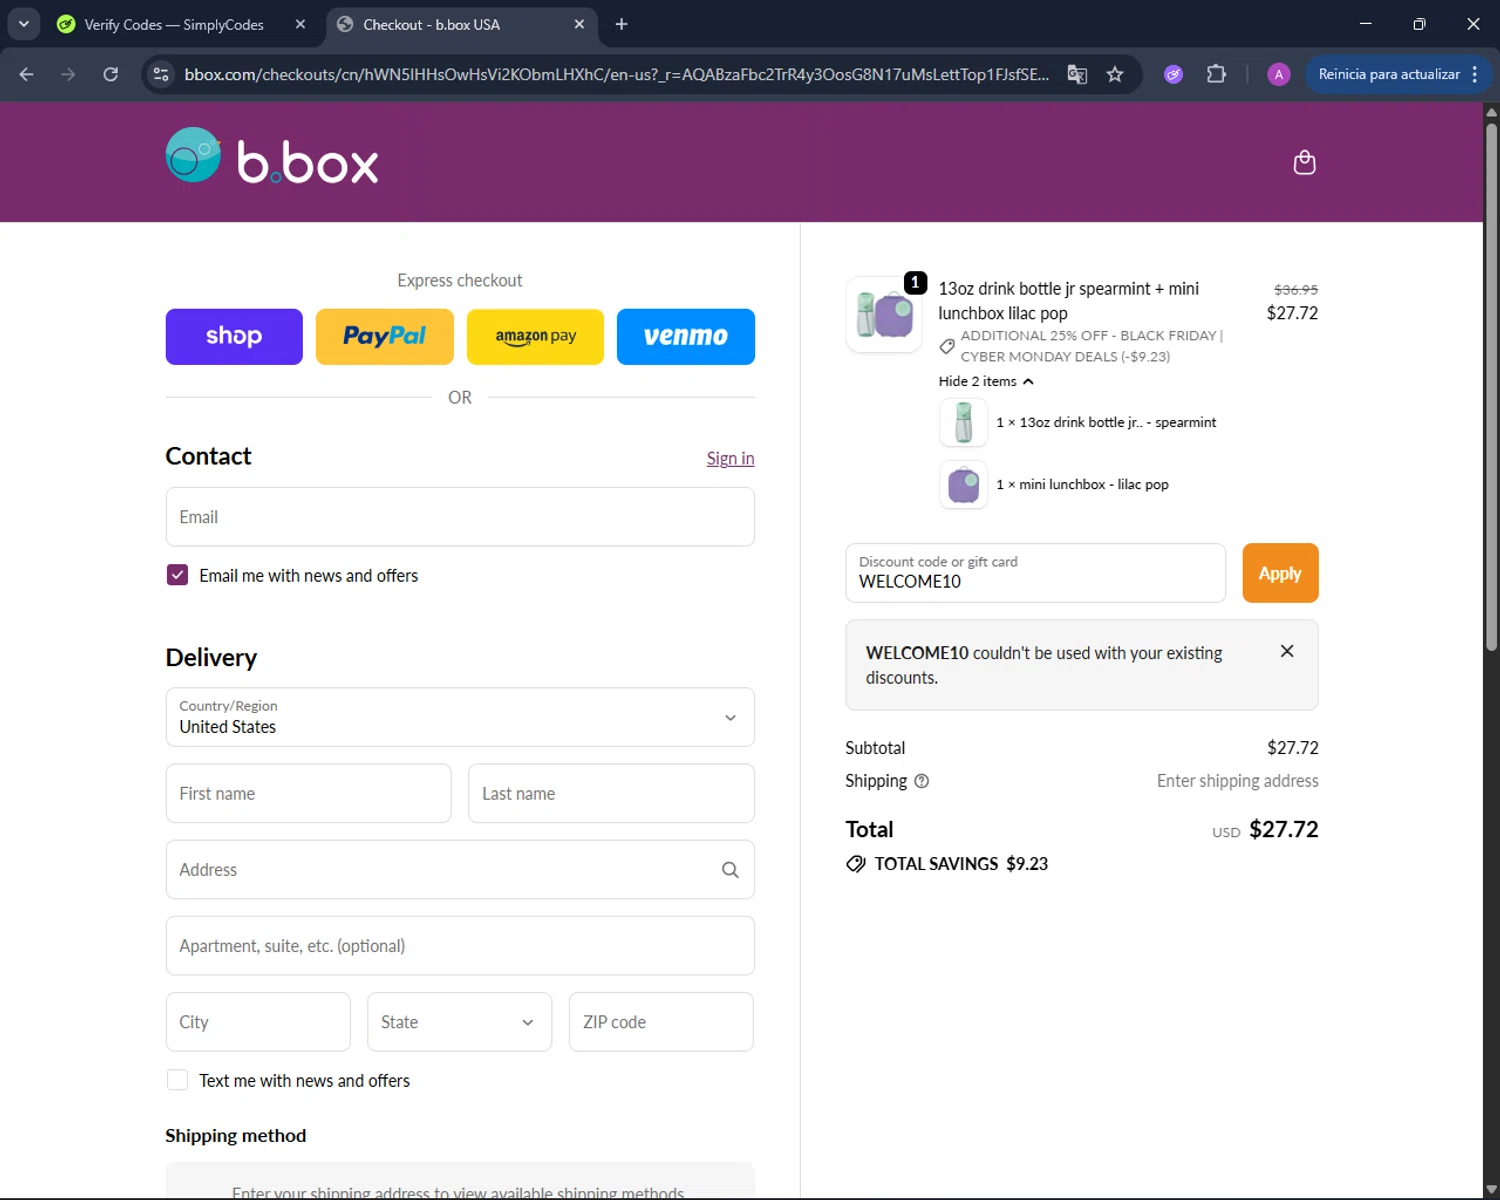1500x1200 pixels.
Task: Click the browser URL address bar
Action: tap(616, 74)
